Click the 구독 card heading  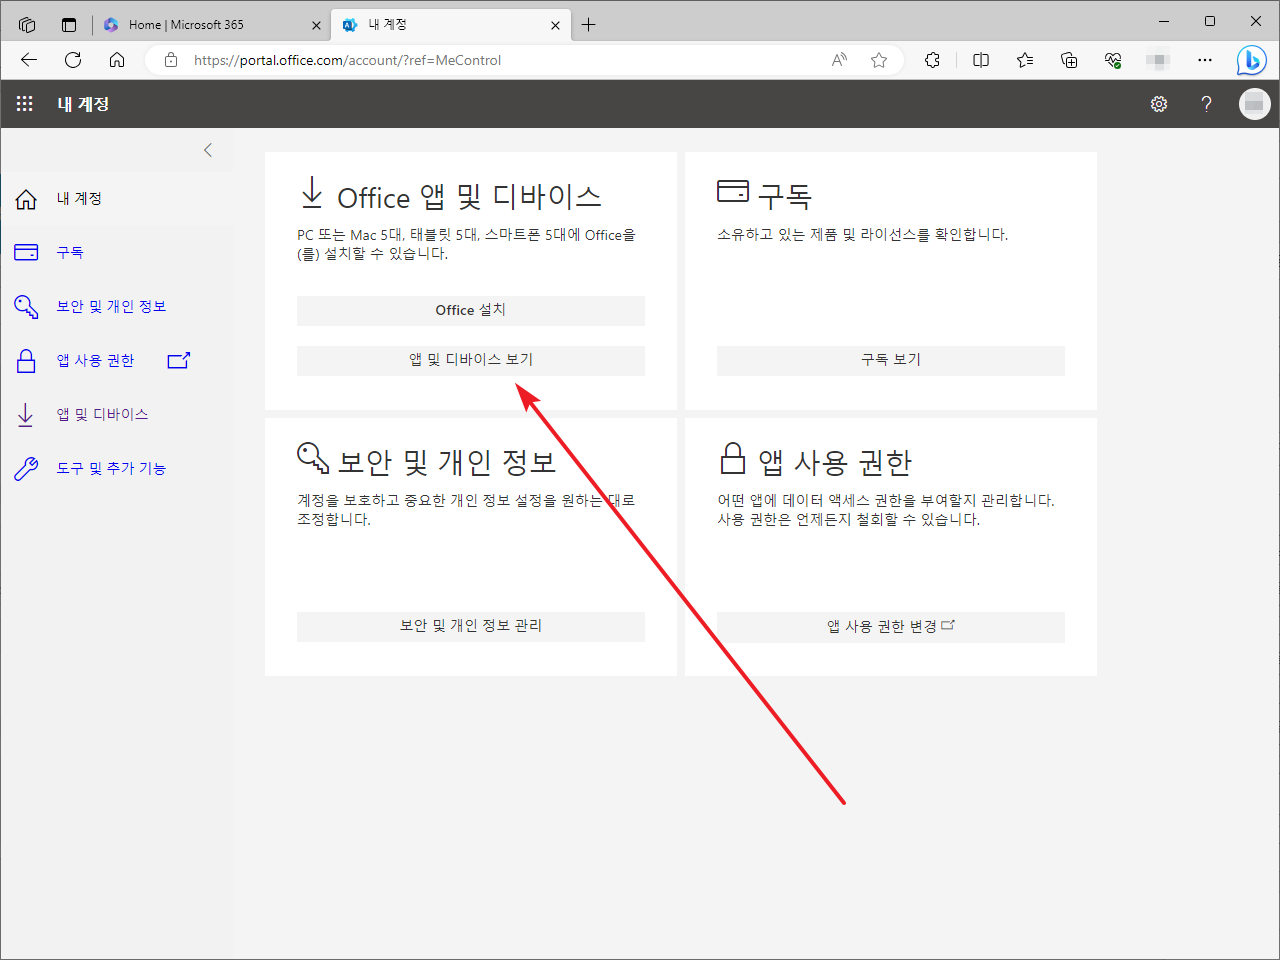tap(784, 196)
